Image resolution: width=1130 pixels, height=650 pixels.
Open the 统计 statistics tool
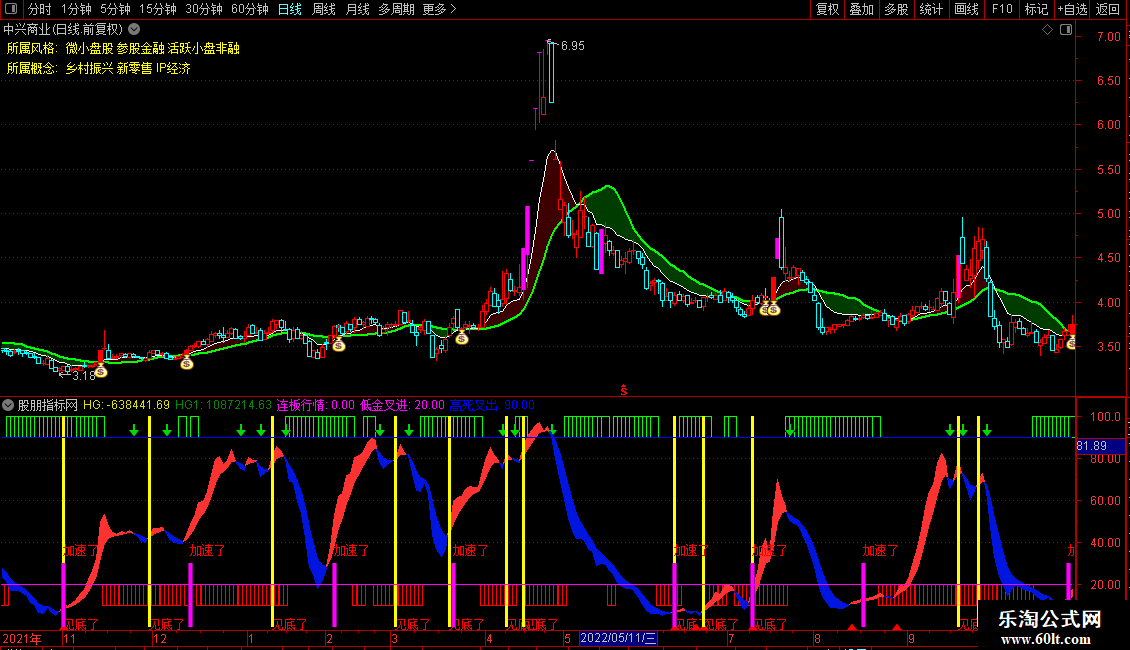(x=931, y=9)
